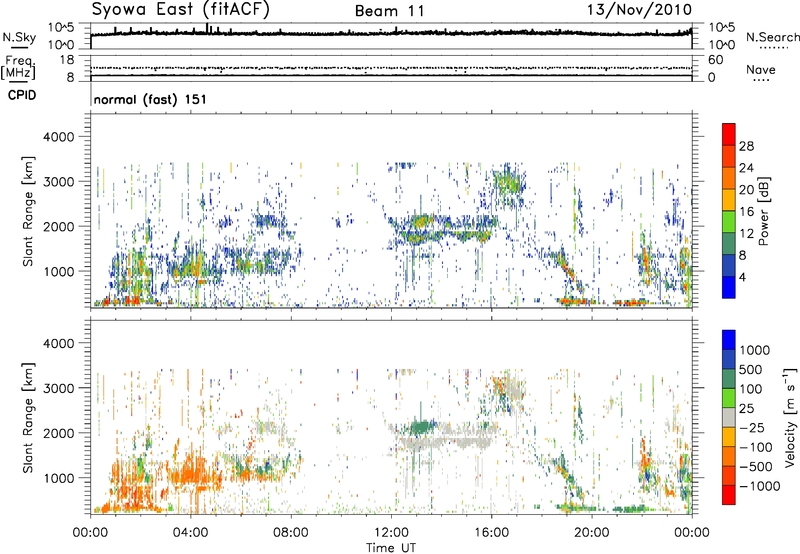Click the red bottom segment of Velocity colorbar
The height and width of the screenshot is (554, 800).
point(729,495)
